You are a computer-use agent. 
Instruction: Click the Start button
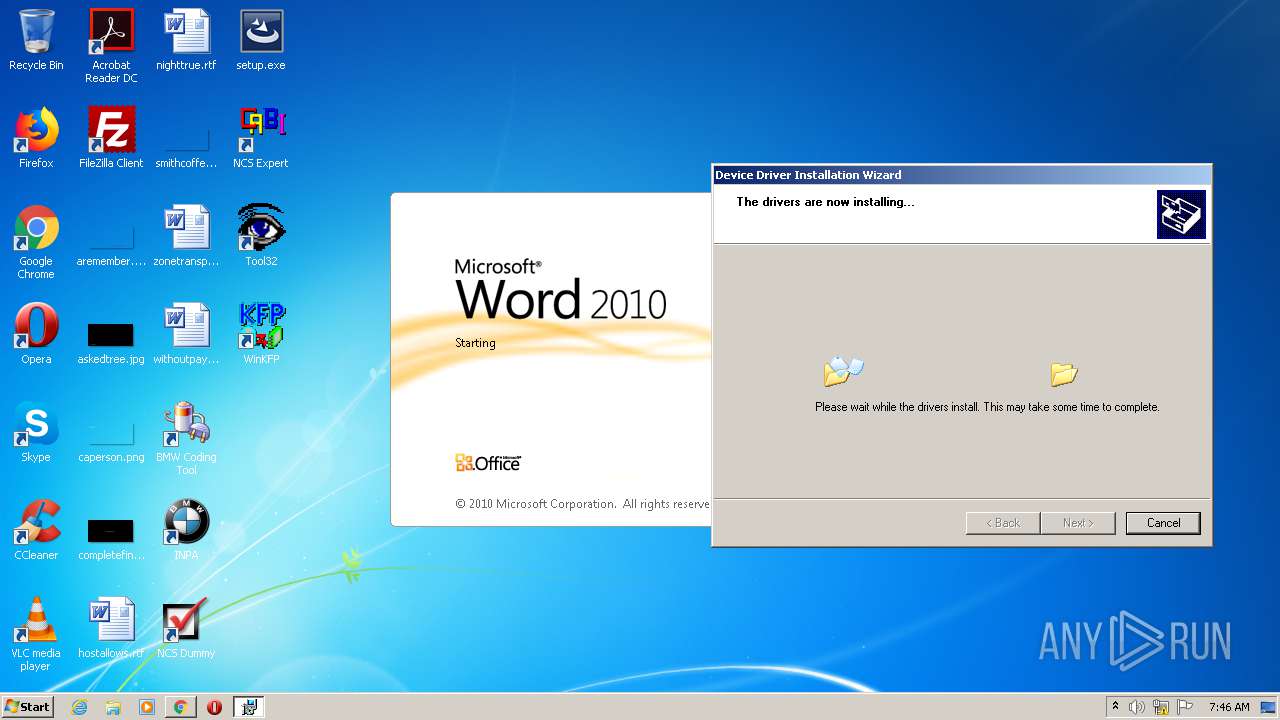click(x=28, y=707)
